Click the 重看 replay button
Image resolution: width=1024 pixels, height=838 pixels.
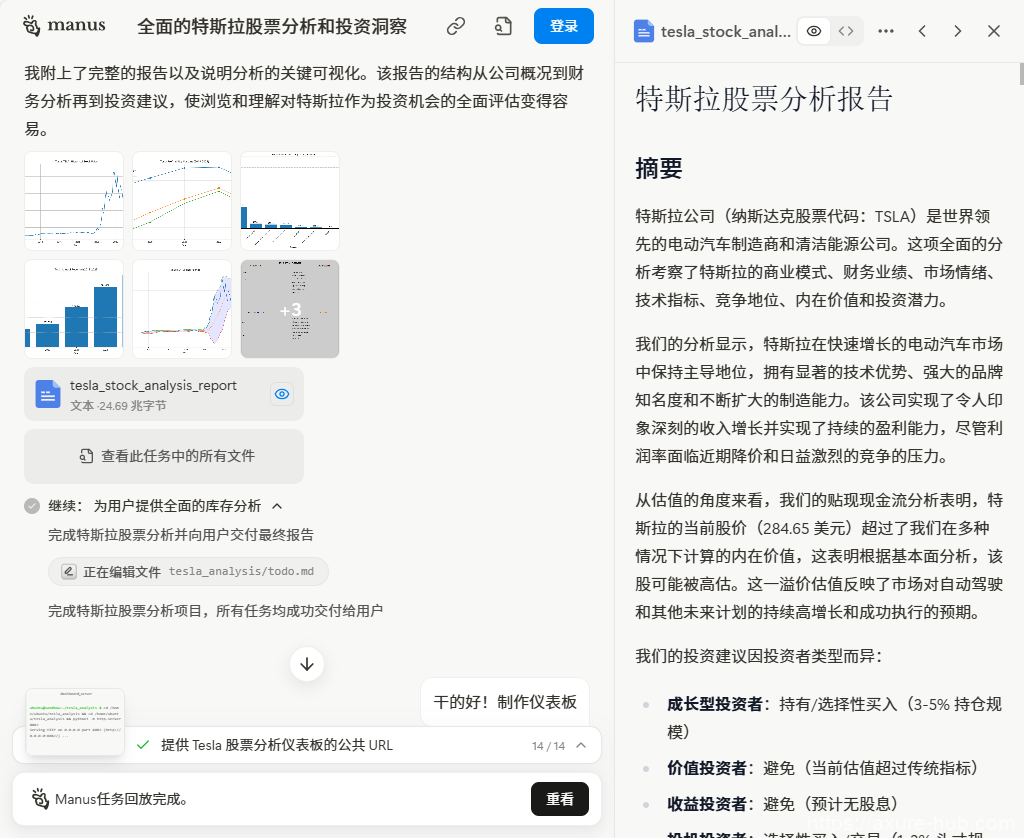560,799
